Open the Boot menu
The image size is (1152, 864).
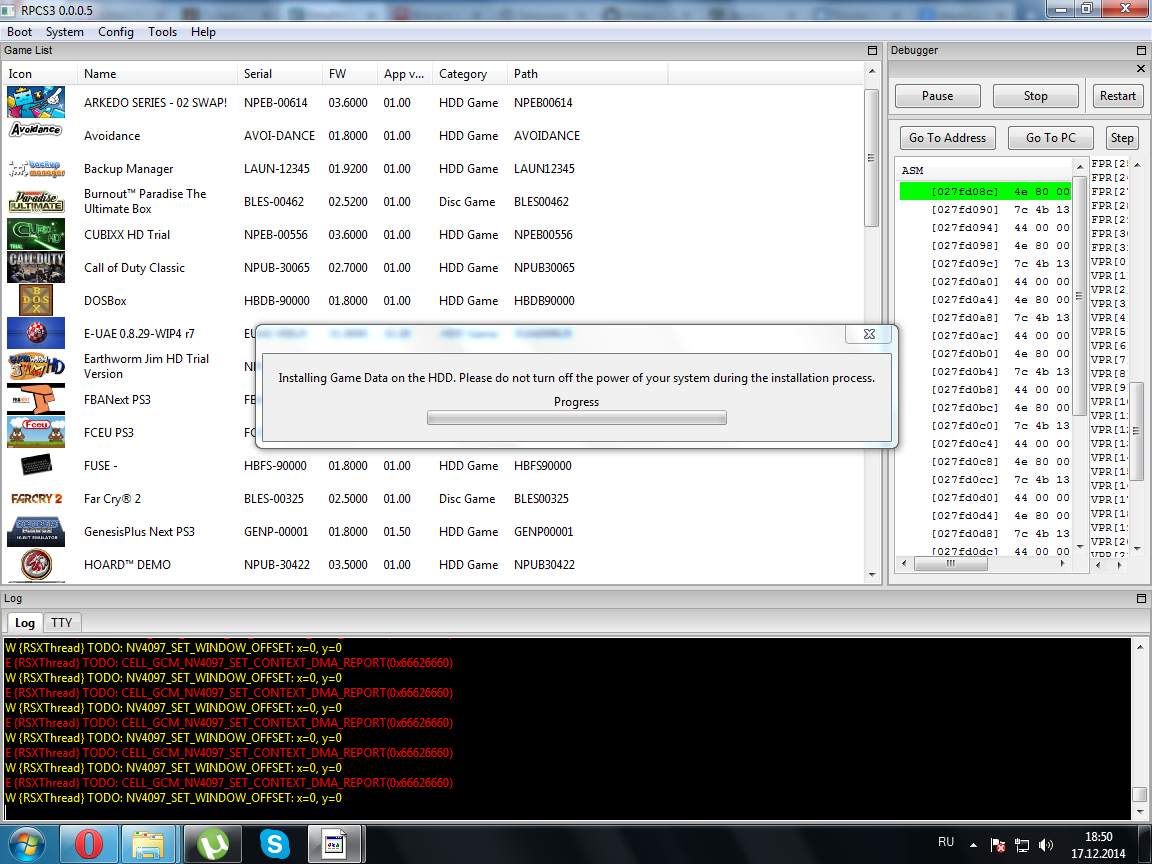click(x=20, y=32)
